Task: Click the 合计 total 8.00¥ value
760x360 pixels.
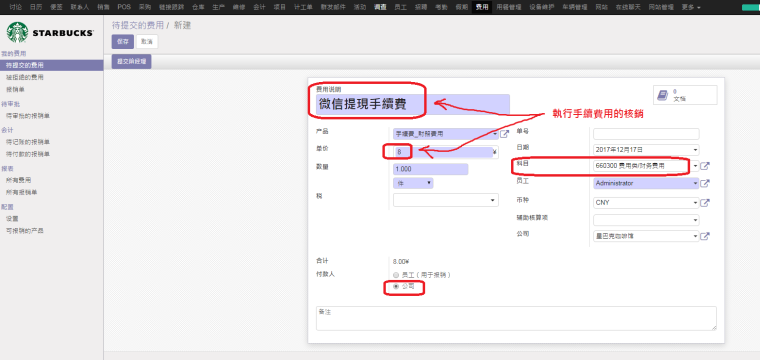Action: (x=401, y=262)
